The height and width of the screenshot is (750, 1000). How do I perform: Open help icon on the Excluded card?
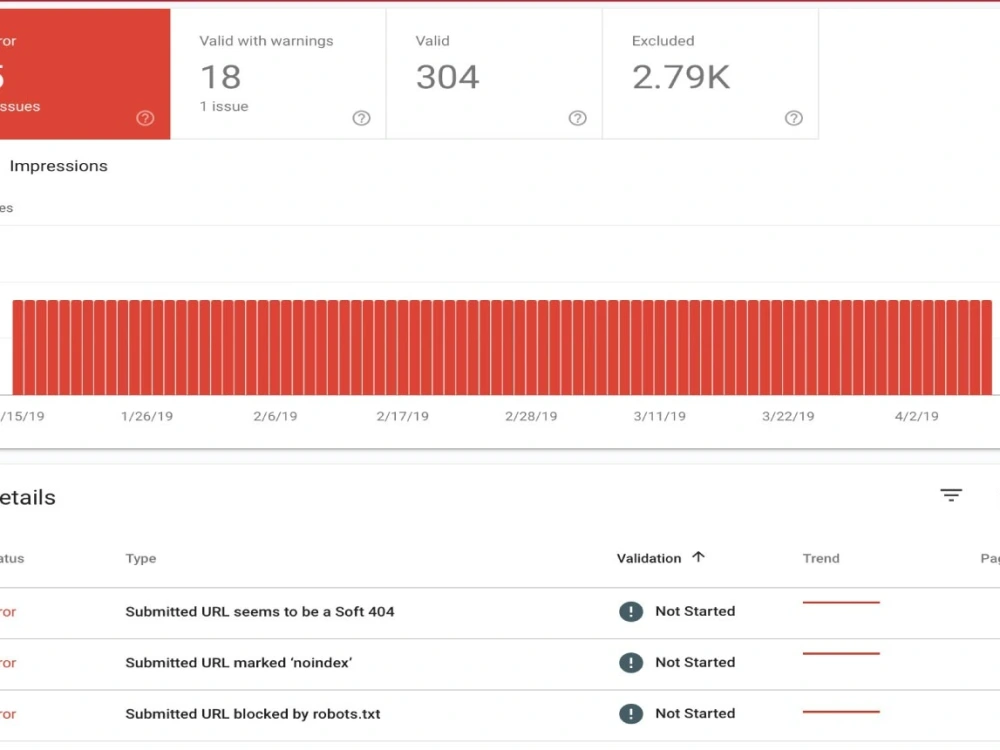(794, 118)
